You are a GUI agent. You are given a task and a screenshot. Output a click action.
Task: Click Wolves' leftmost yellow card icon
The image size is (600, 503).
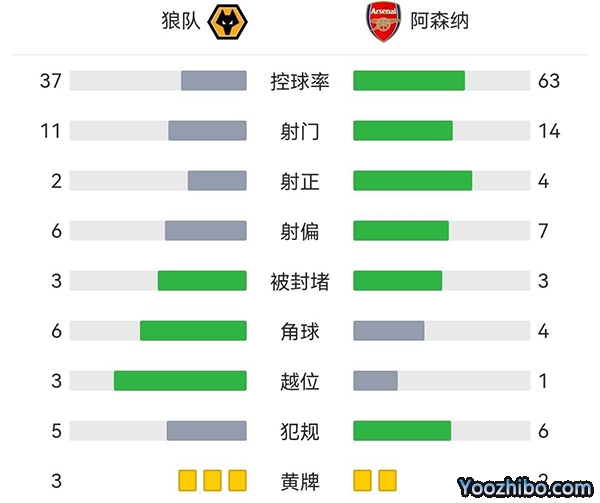click(x=187, y=480)
